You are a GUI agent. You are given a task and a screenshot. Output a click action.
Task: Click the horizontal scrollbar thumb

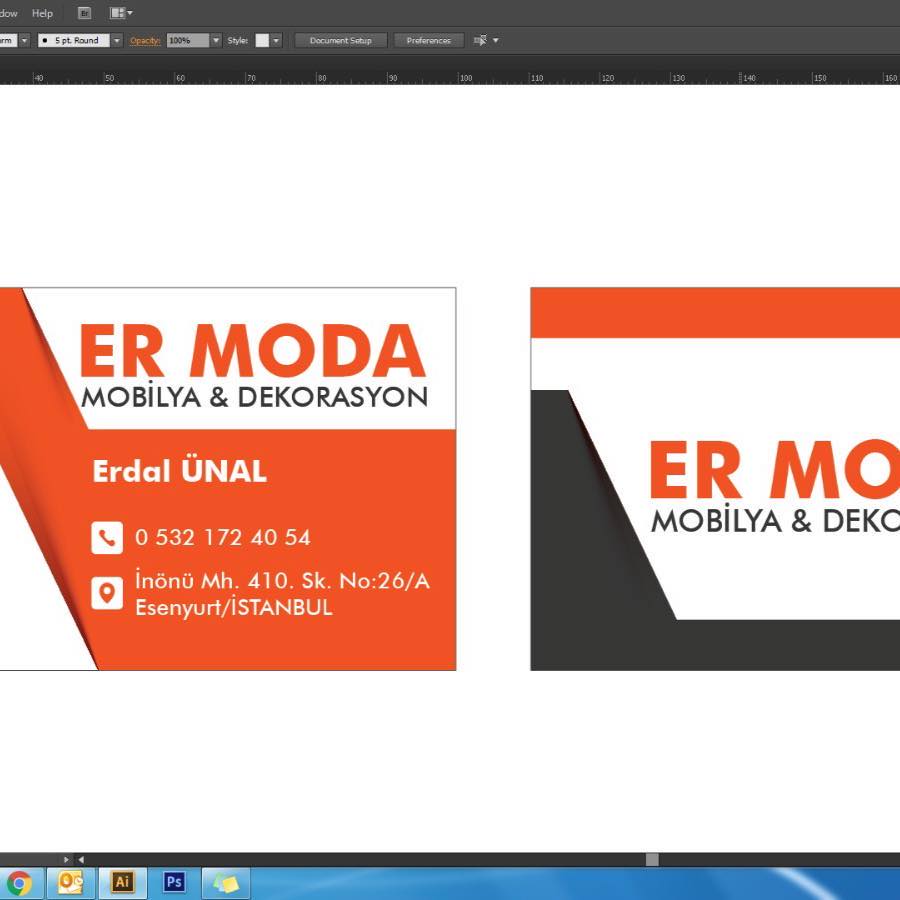coord(652,859)
